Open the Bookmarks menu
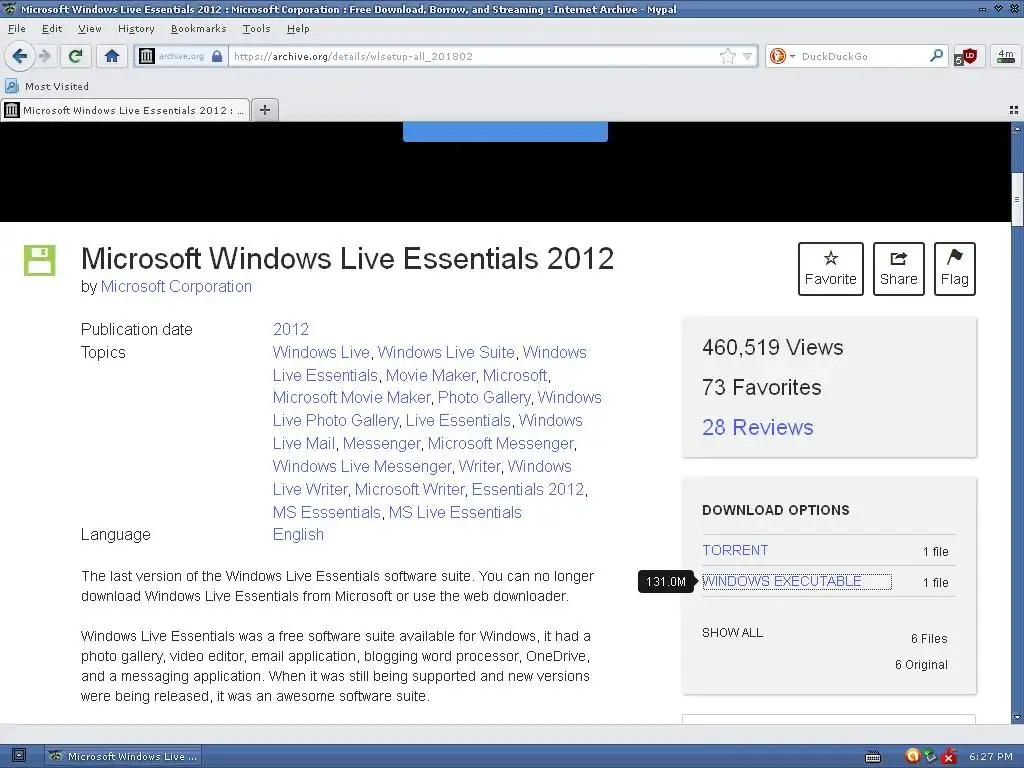The image size is (1024, 768). [199, 29]
